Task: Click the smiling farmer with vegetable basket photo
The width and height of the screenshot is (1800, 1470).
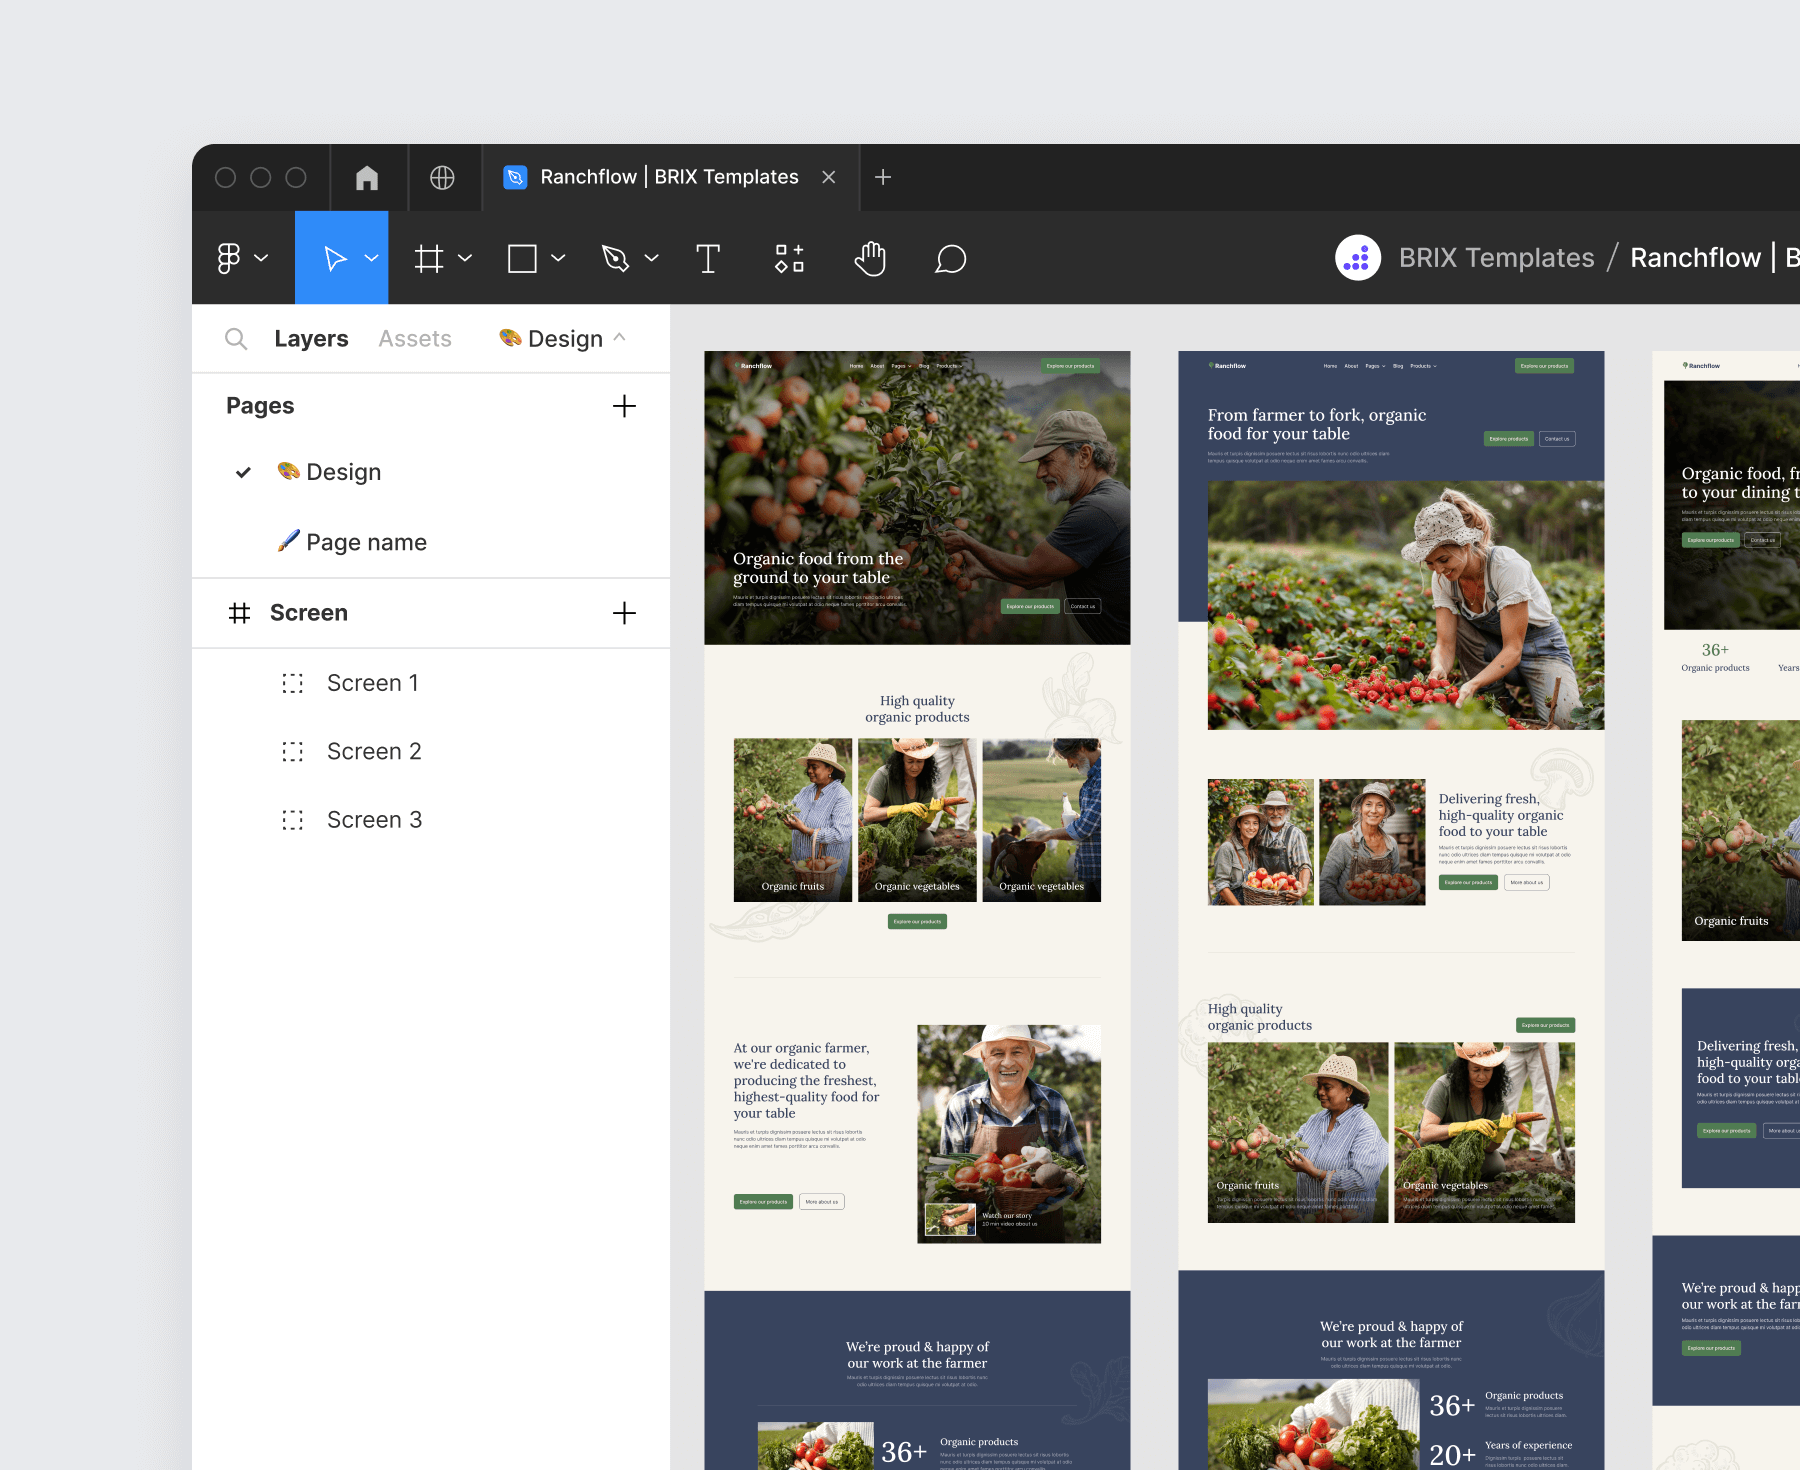Action: (1009, 1134)
